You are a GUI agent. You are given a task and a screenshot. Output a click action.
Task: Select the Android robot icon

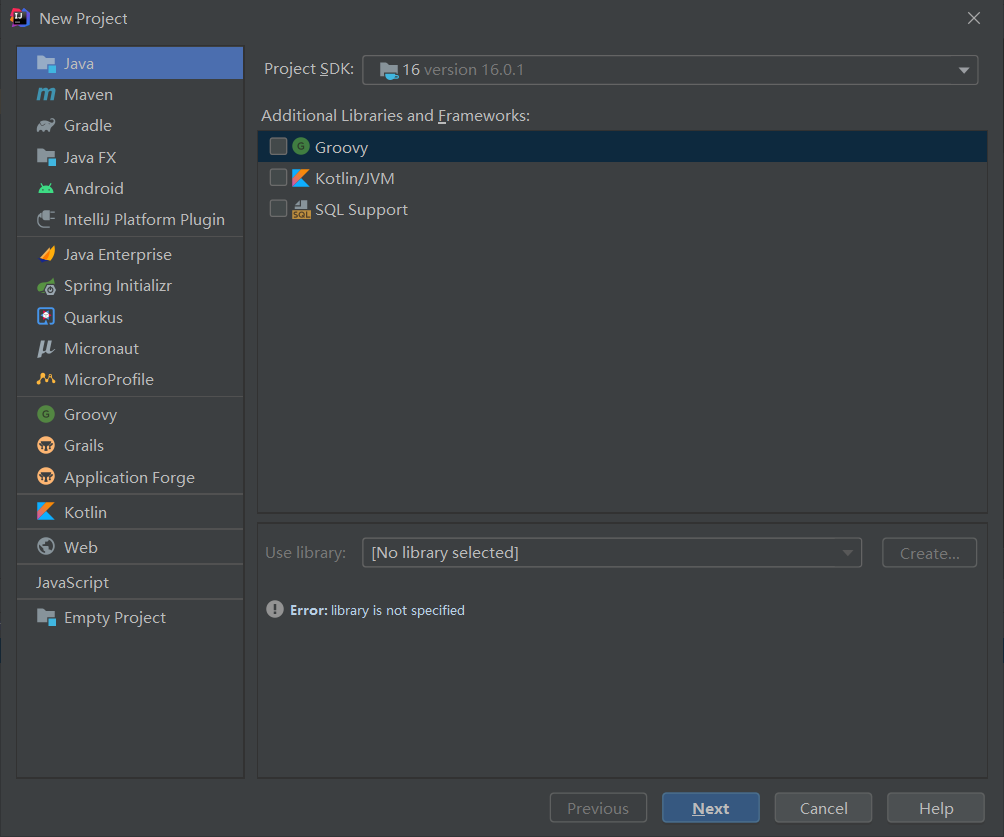(x=46, y=188)
